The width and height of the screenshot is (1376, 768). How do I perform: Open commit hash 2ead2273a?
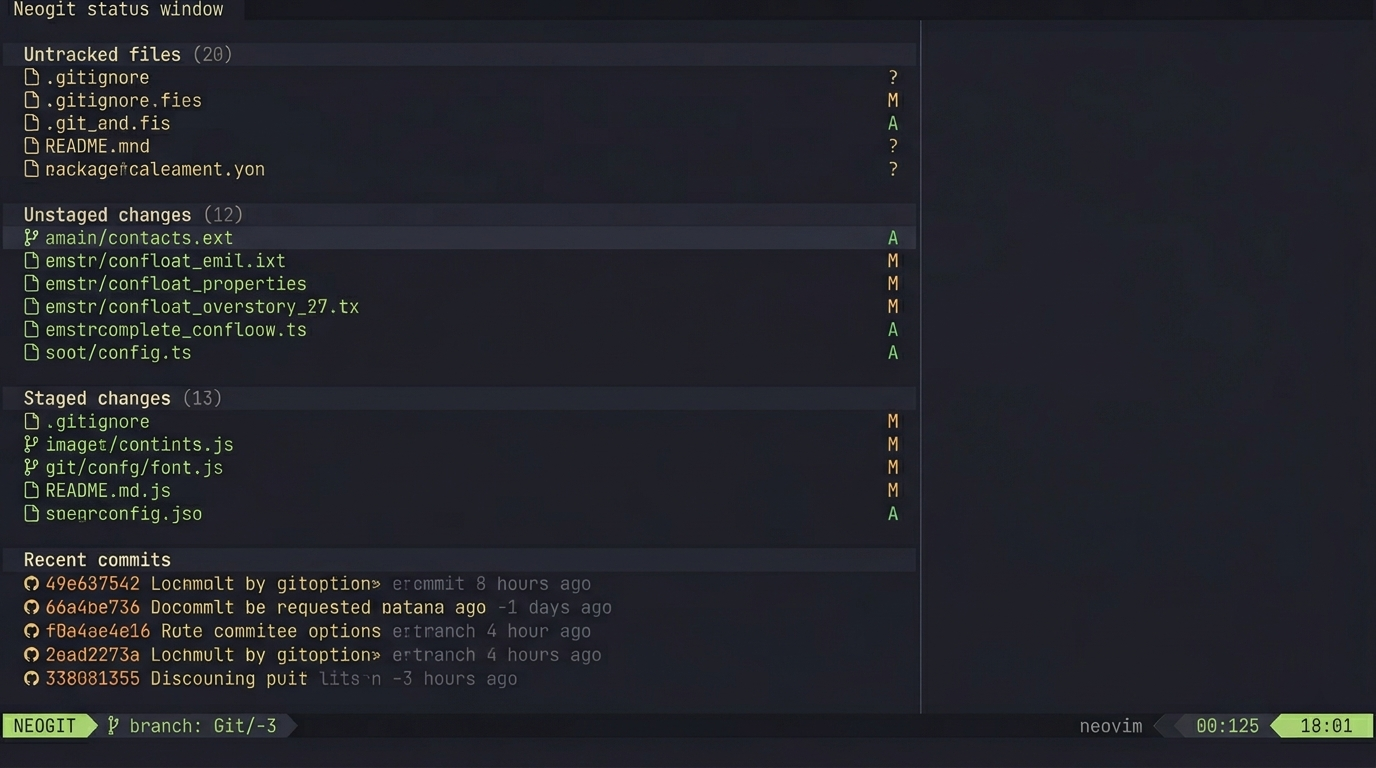coord(92,655)
